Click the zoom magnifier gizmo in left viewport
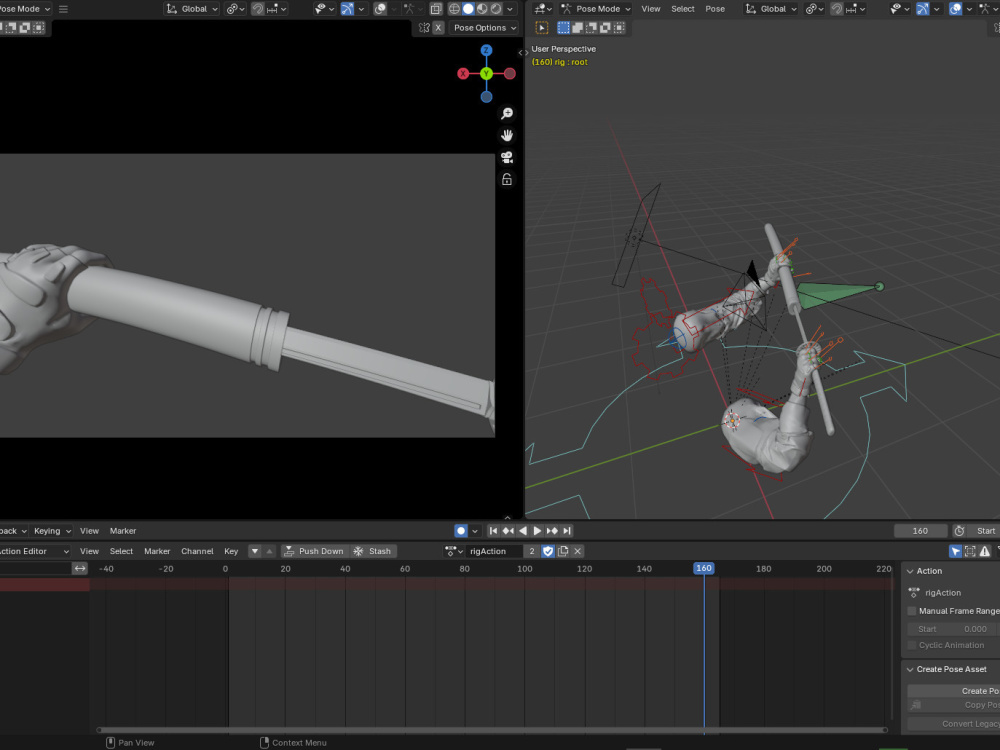 (x=507, y=114)
